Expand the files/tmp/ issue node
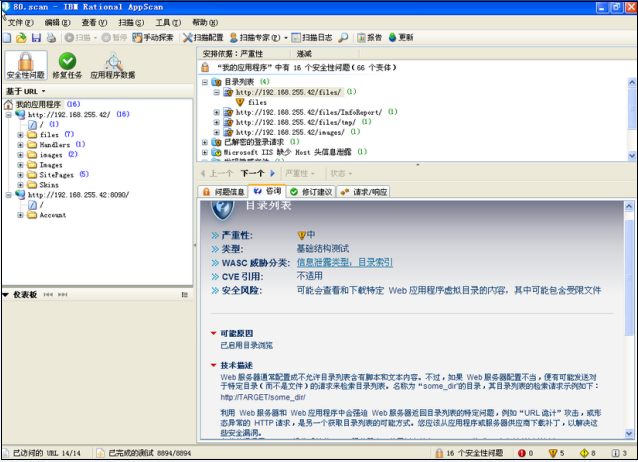Viewport: 638px width, 462px height. click(x=216, y=123)
